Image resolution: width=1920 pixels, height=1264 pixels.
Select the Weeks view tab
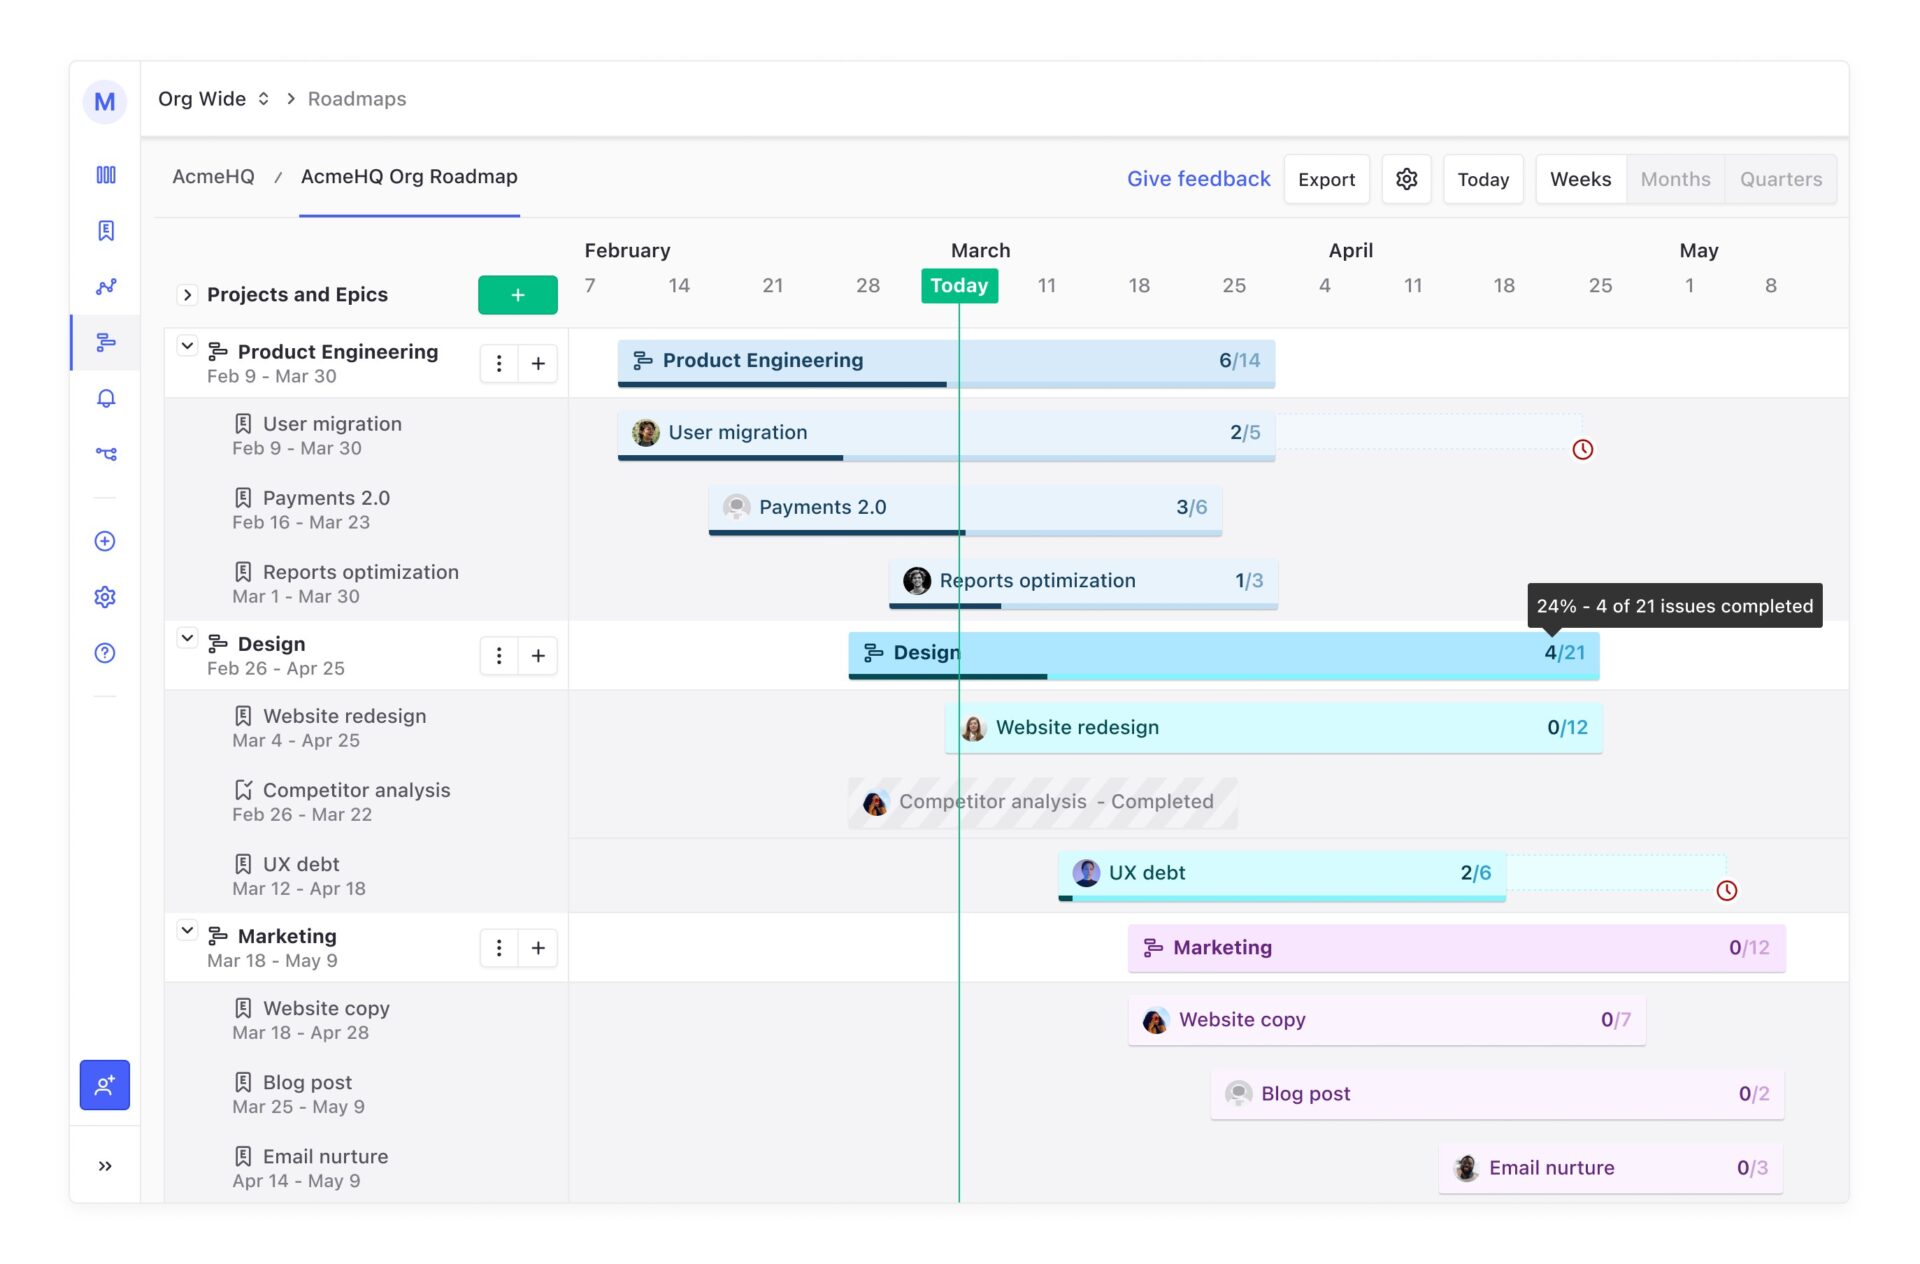point(1580,179)
